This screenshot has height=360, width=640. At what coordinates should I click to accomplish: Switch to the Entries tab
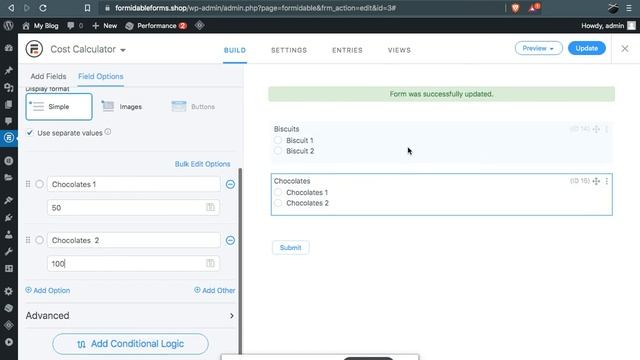pos(347,50)
